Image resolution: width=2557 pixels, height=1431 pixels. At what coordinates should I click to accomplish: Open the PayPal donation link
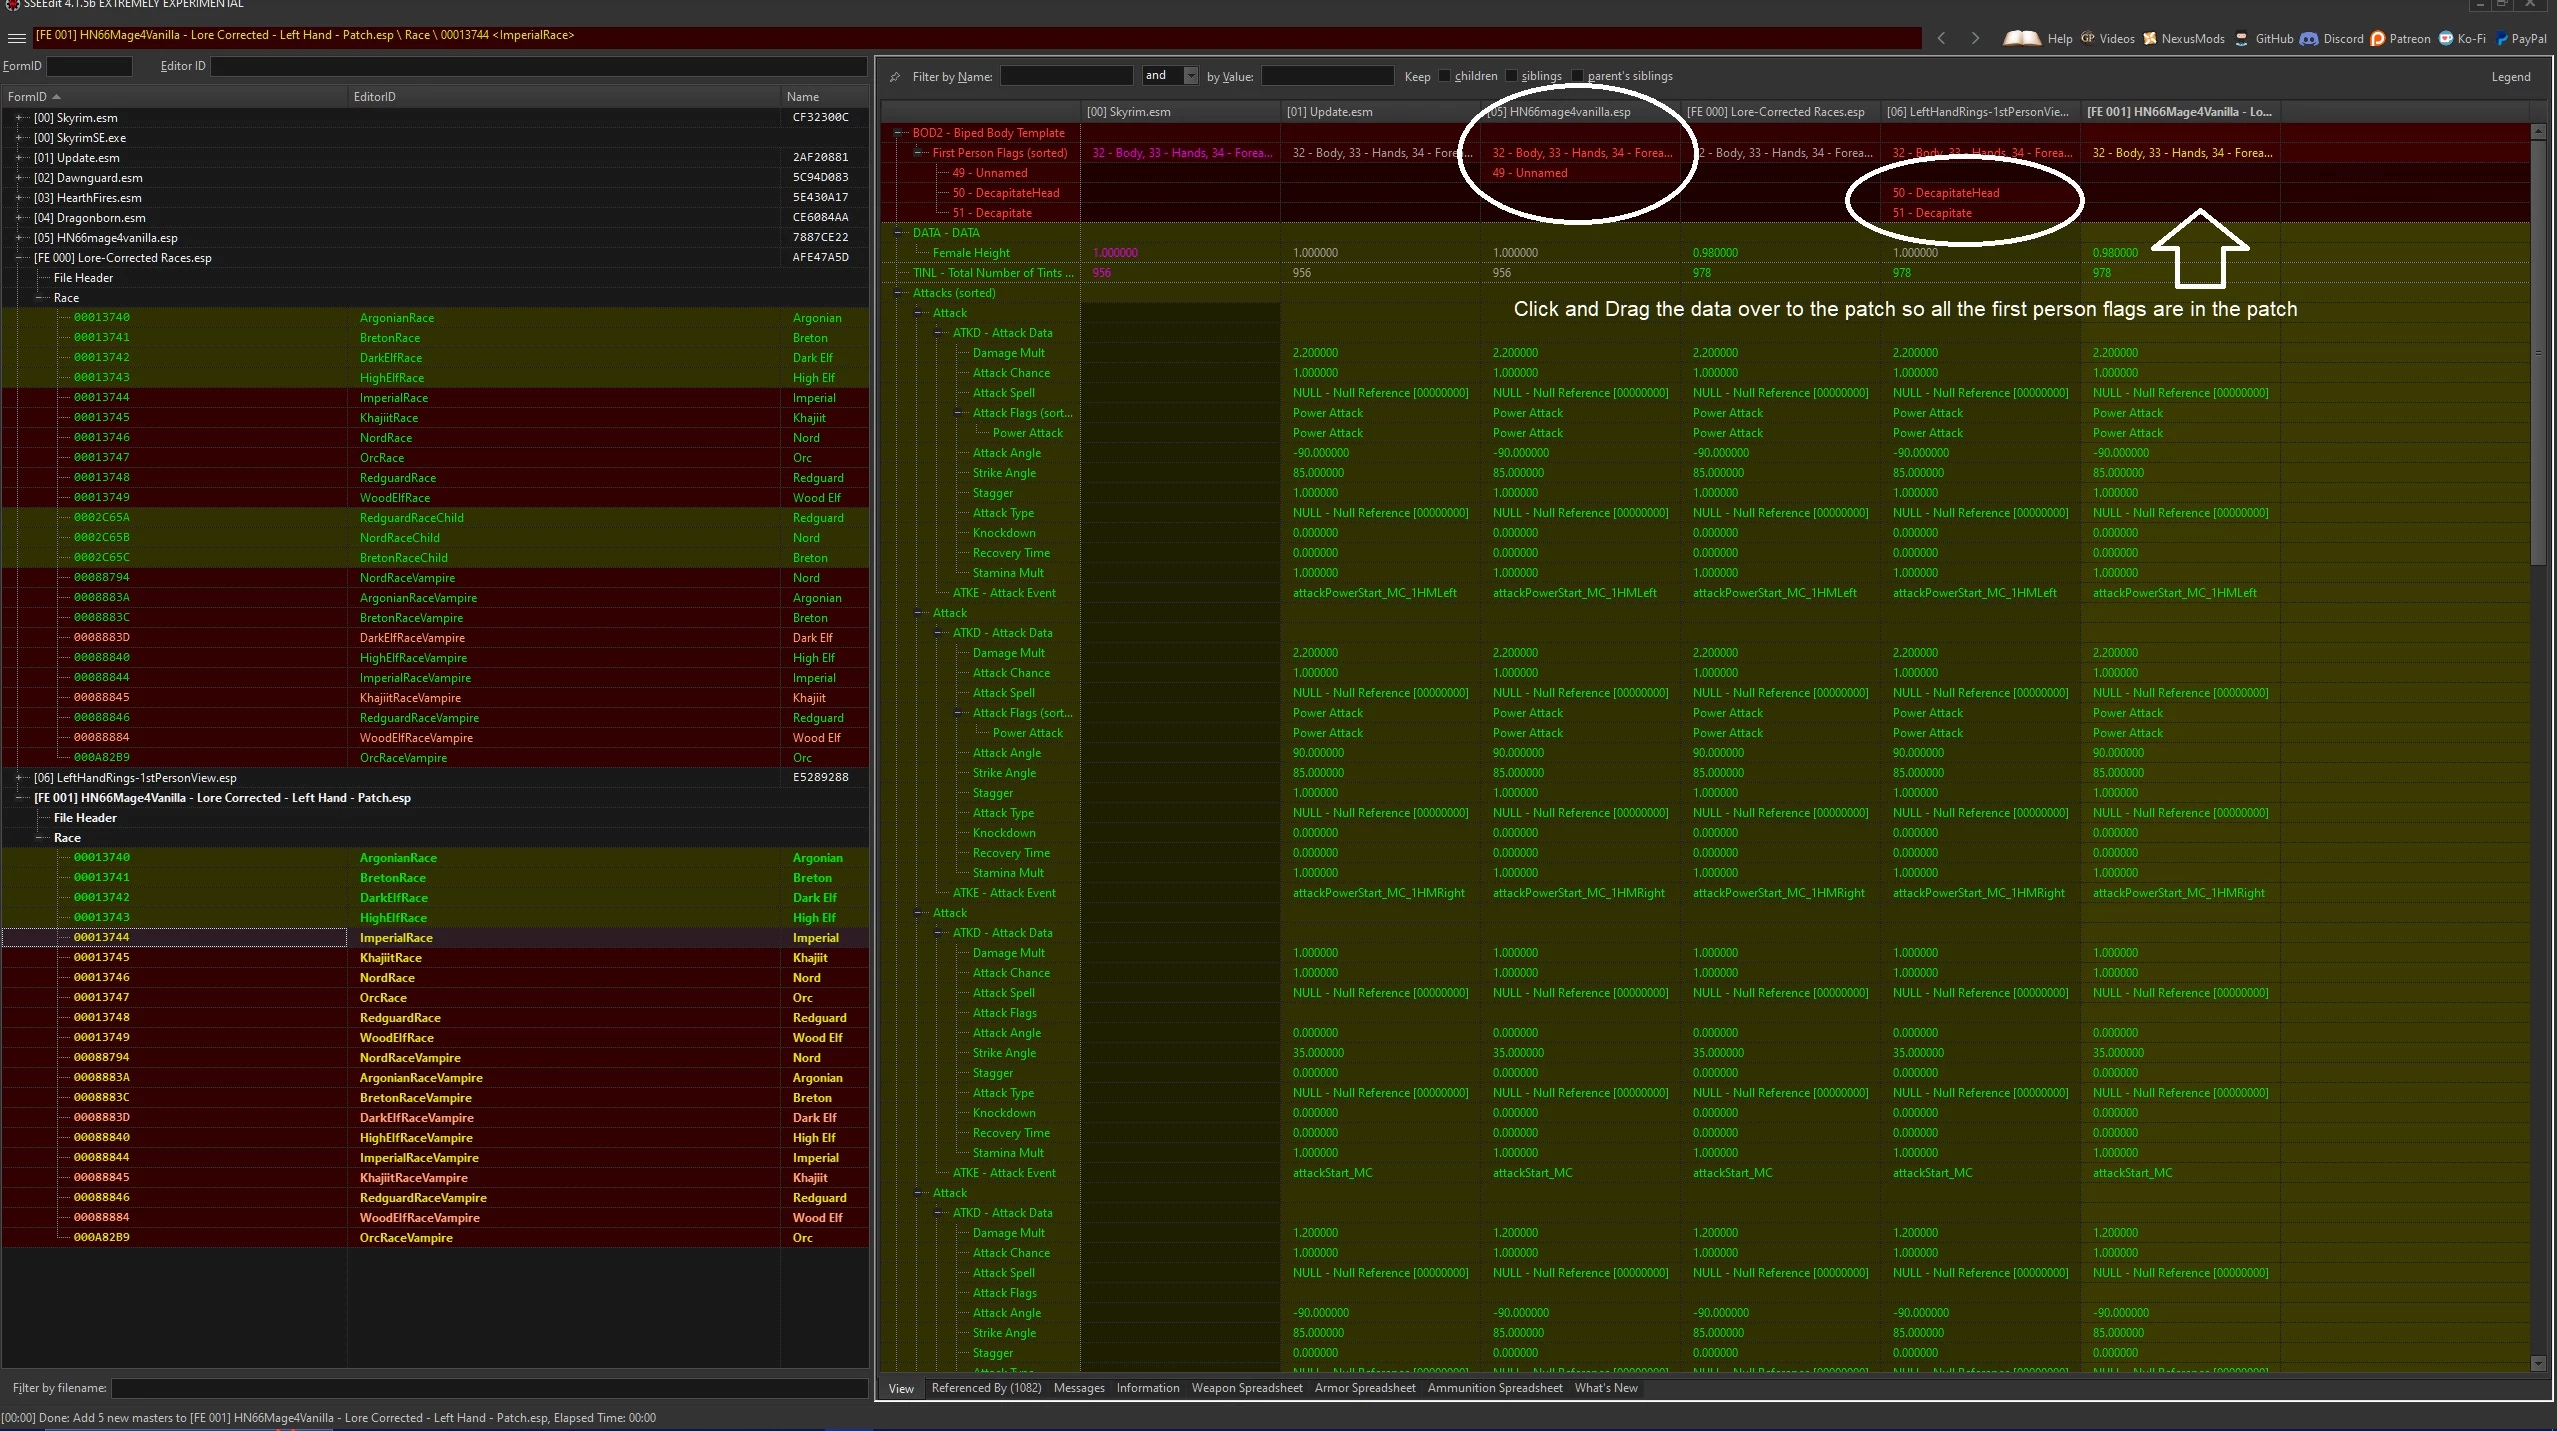point(2520,39)
